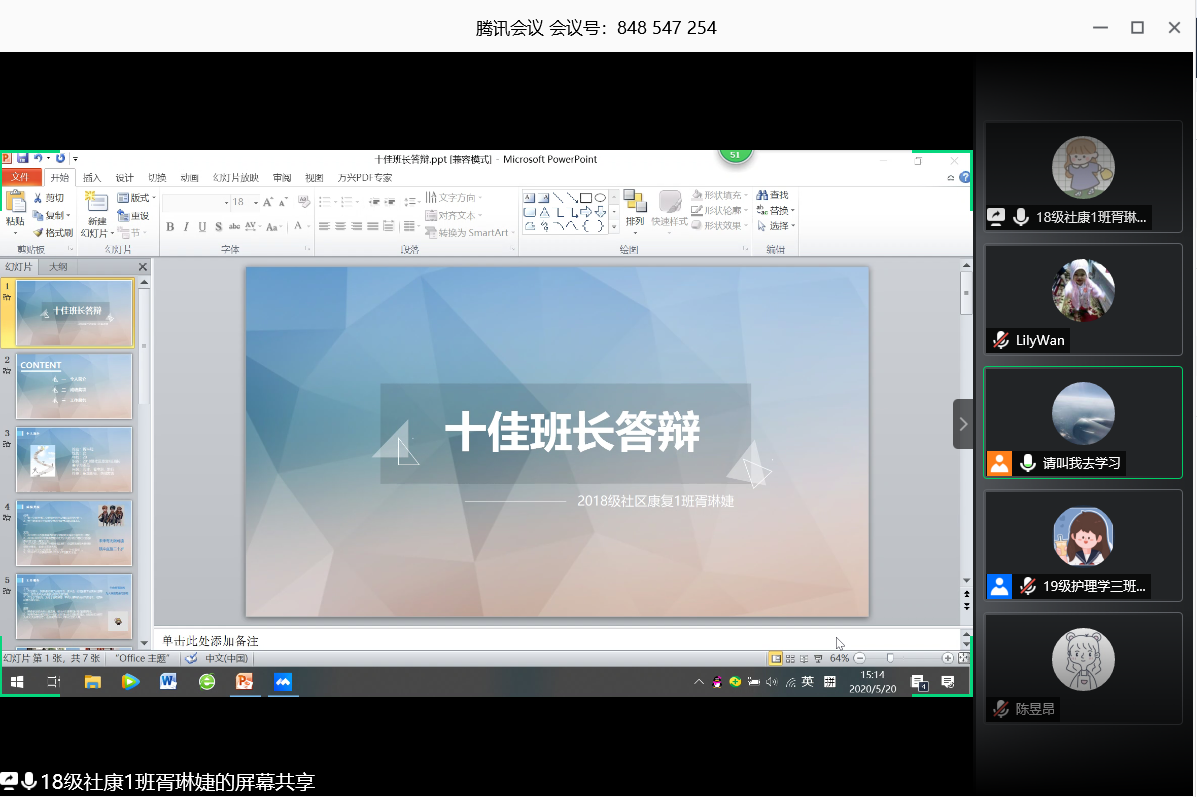Select the CONTENT slide thumbnail
The height and width of the screenshot is (797, 1197).
point(74,385)
